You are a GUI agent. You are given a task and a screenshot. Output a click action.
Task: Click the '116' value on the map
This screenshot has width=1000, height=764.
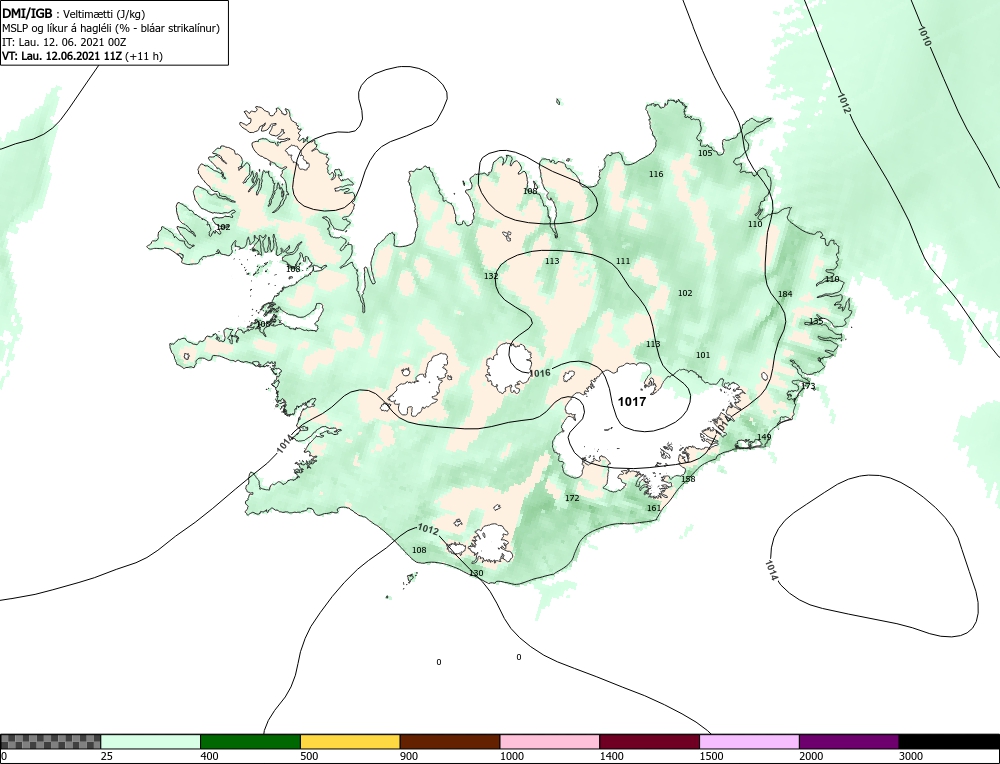pos(656,174)
